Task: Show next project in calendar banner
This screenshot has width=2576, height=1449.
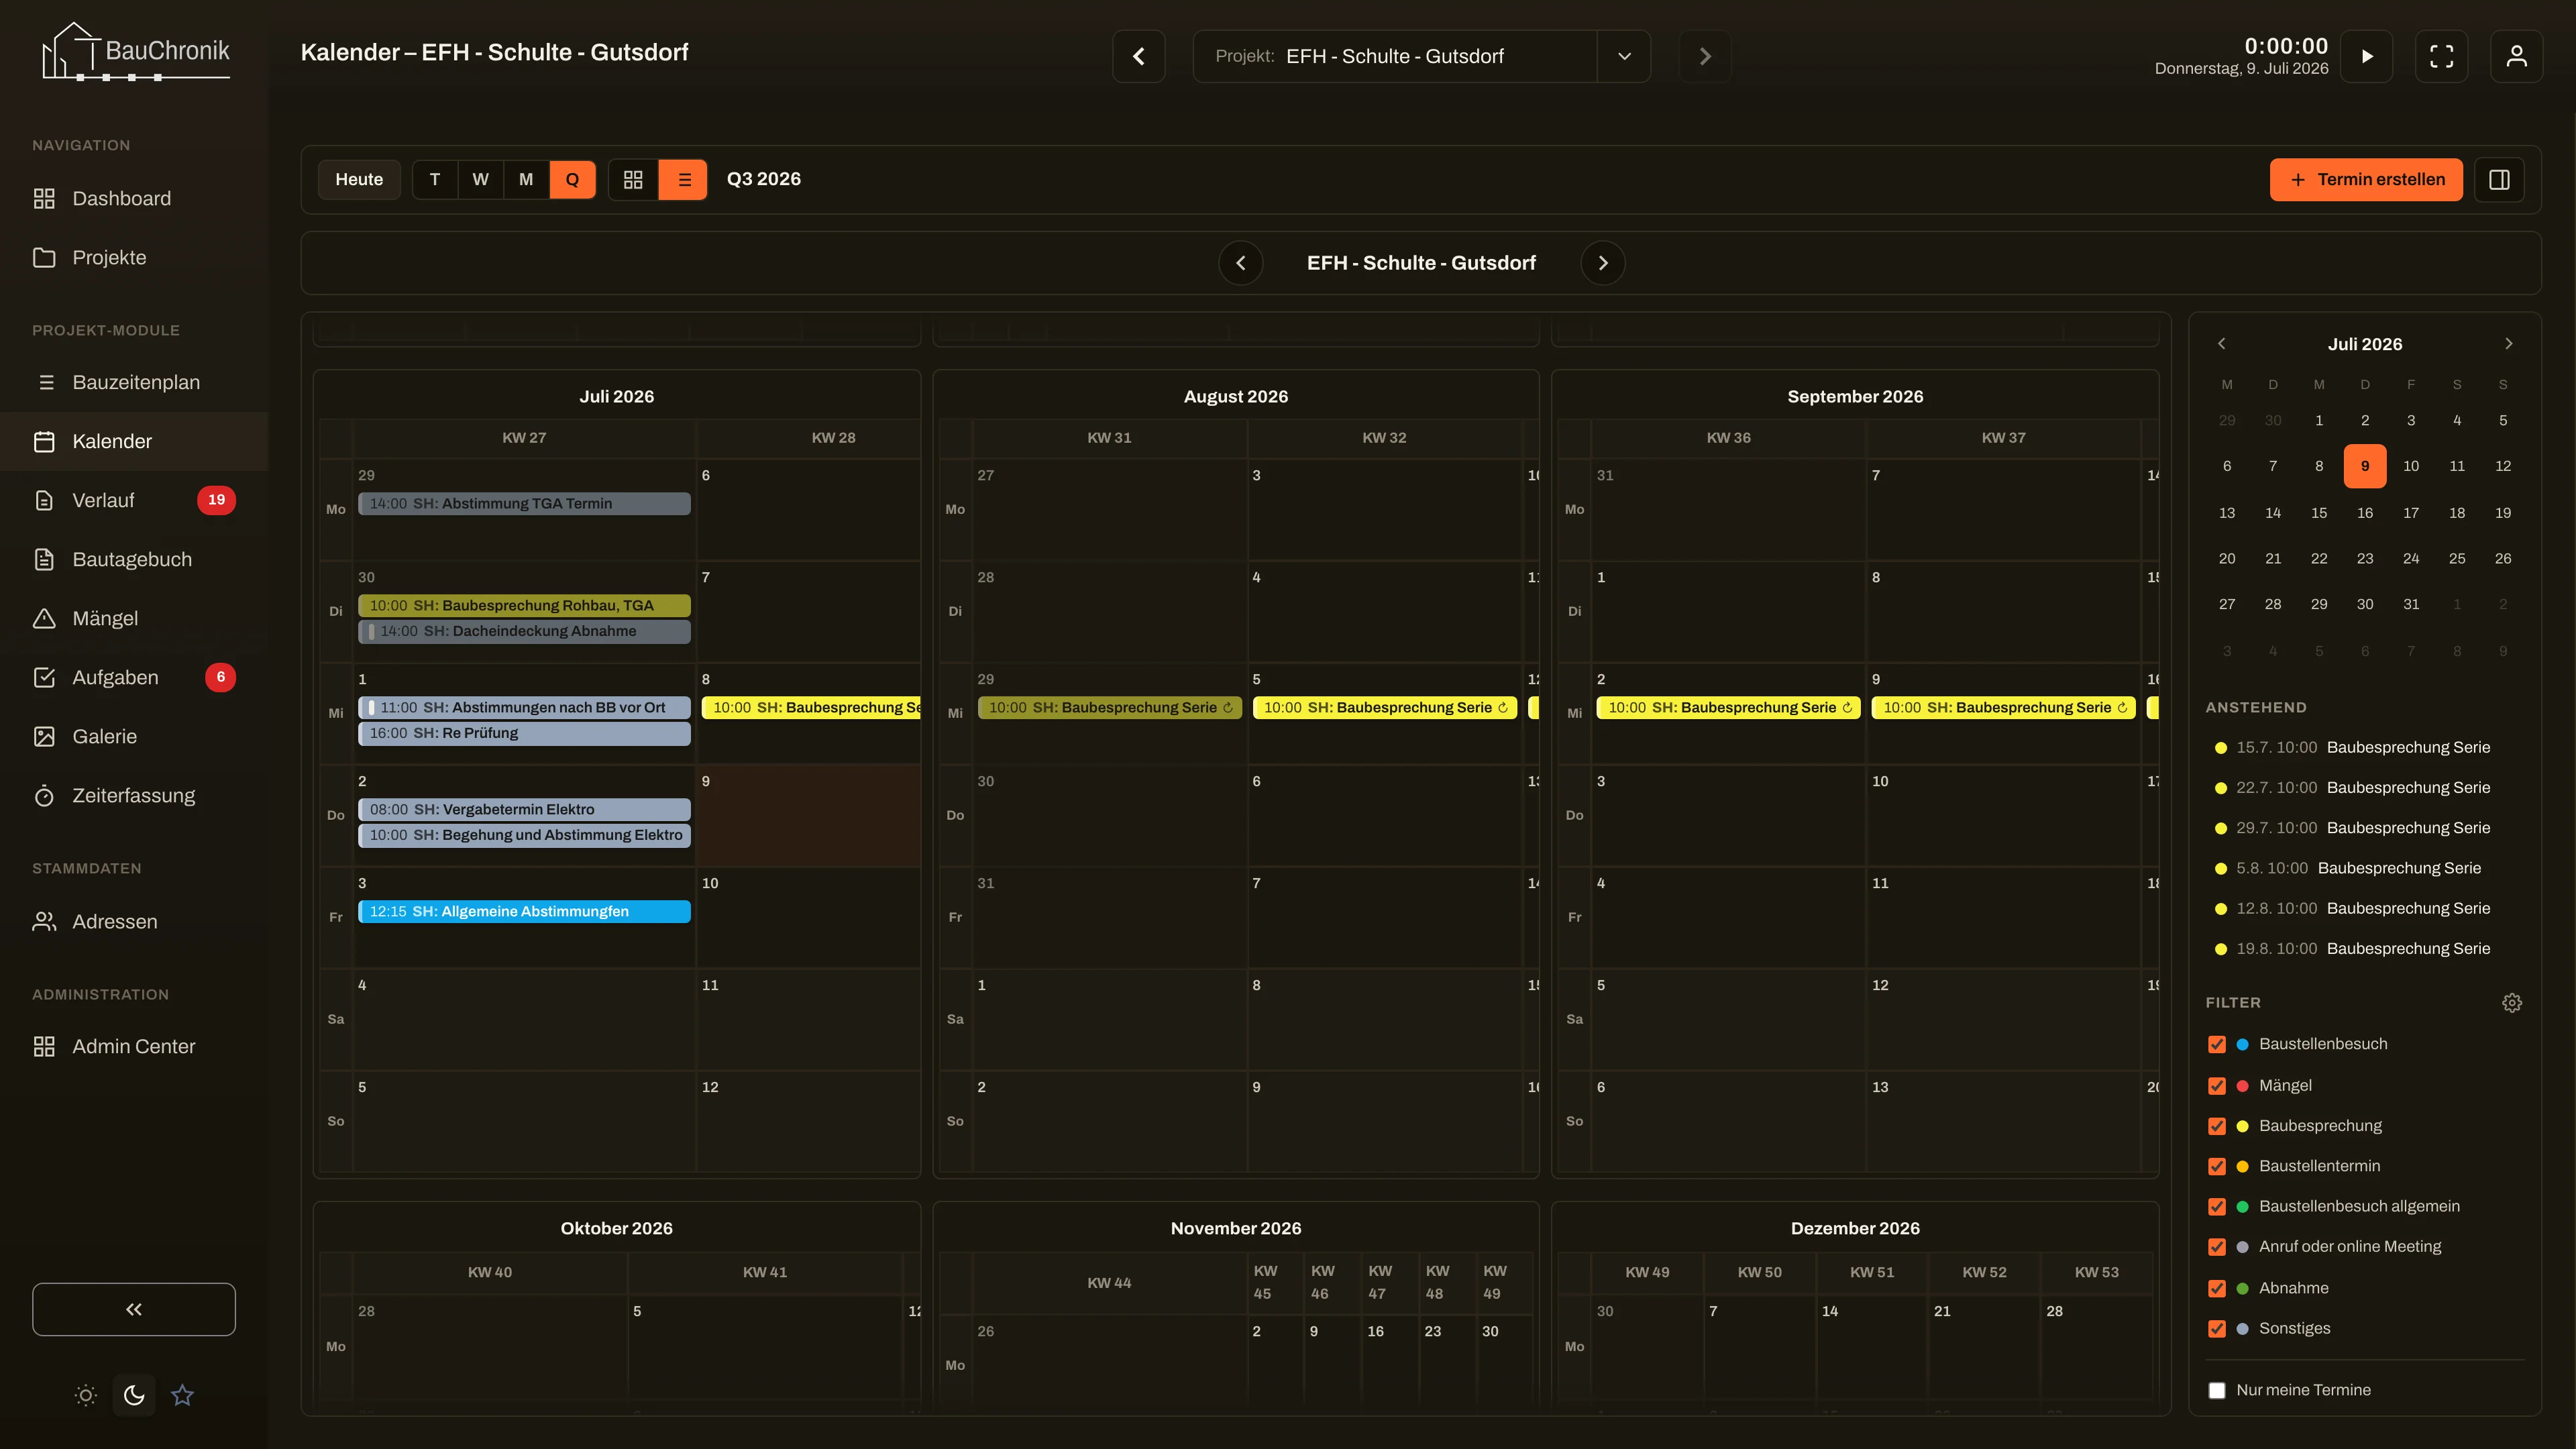Action: point(1603,263)
